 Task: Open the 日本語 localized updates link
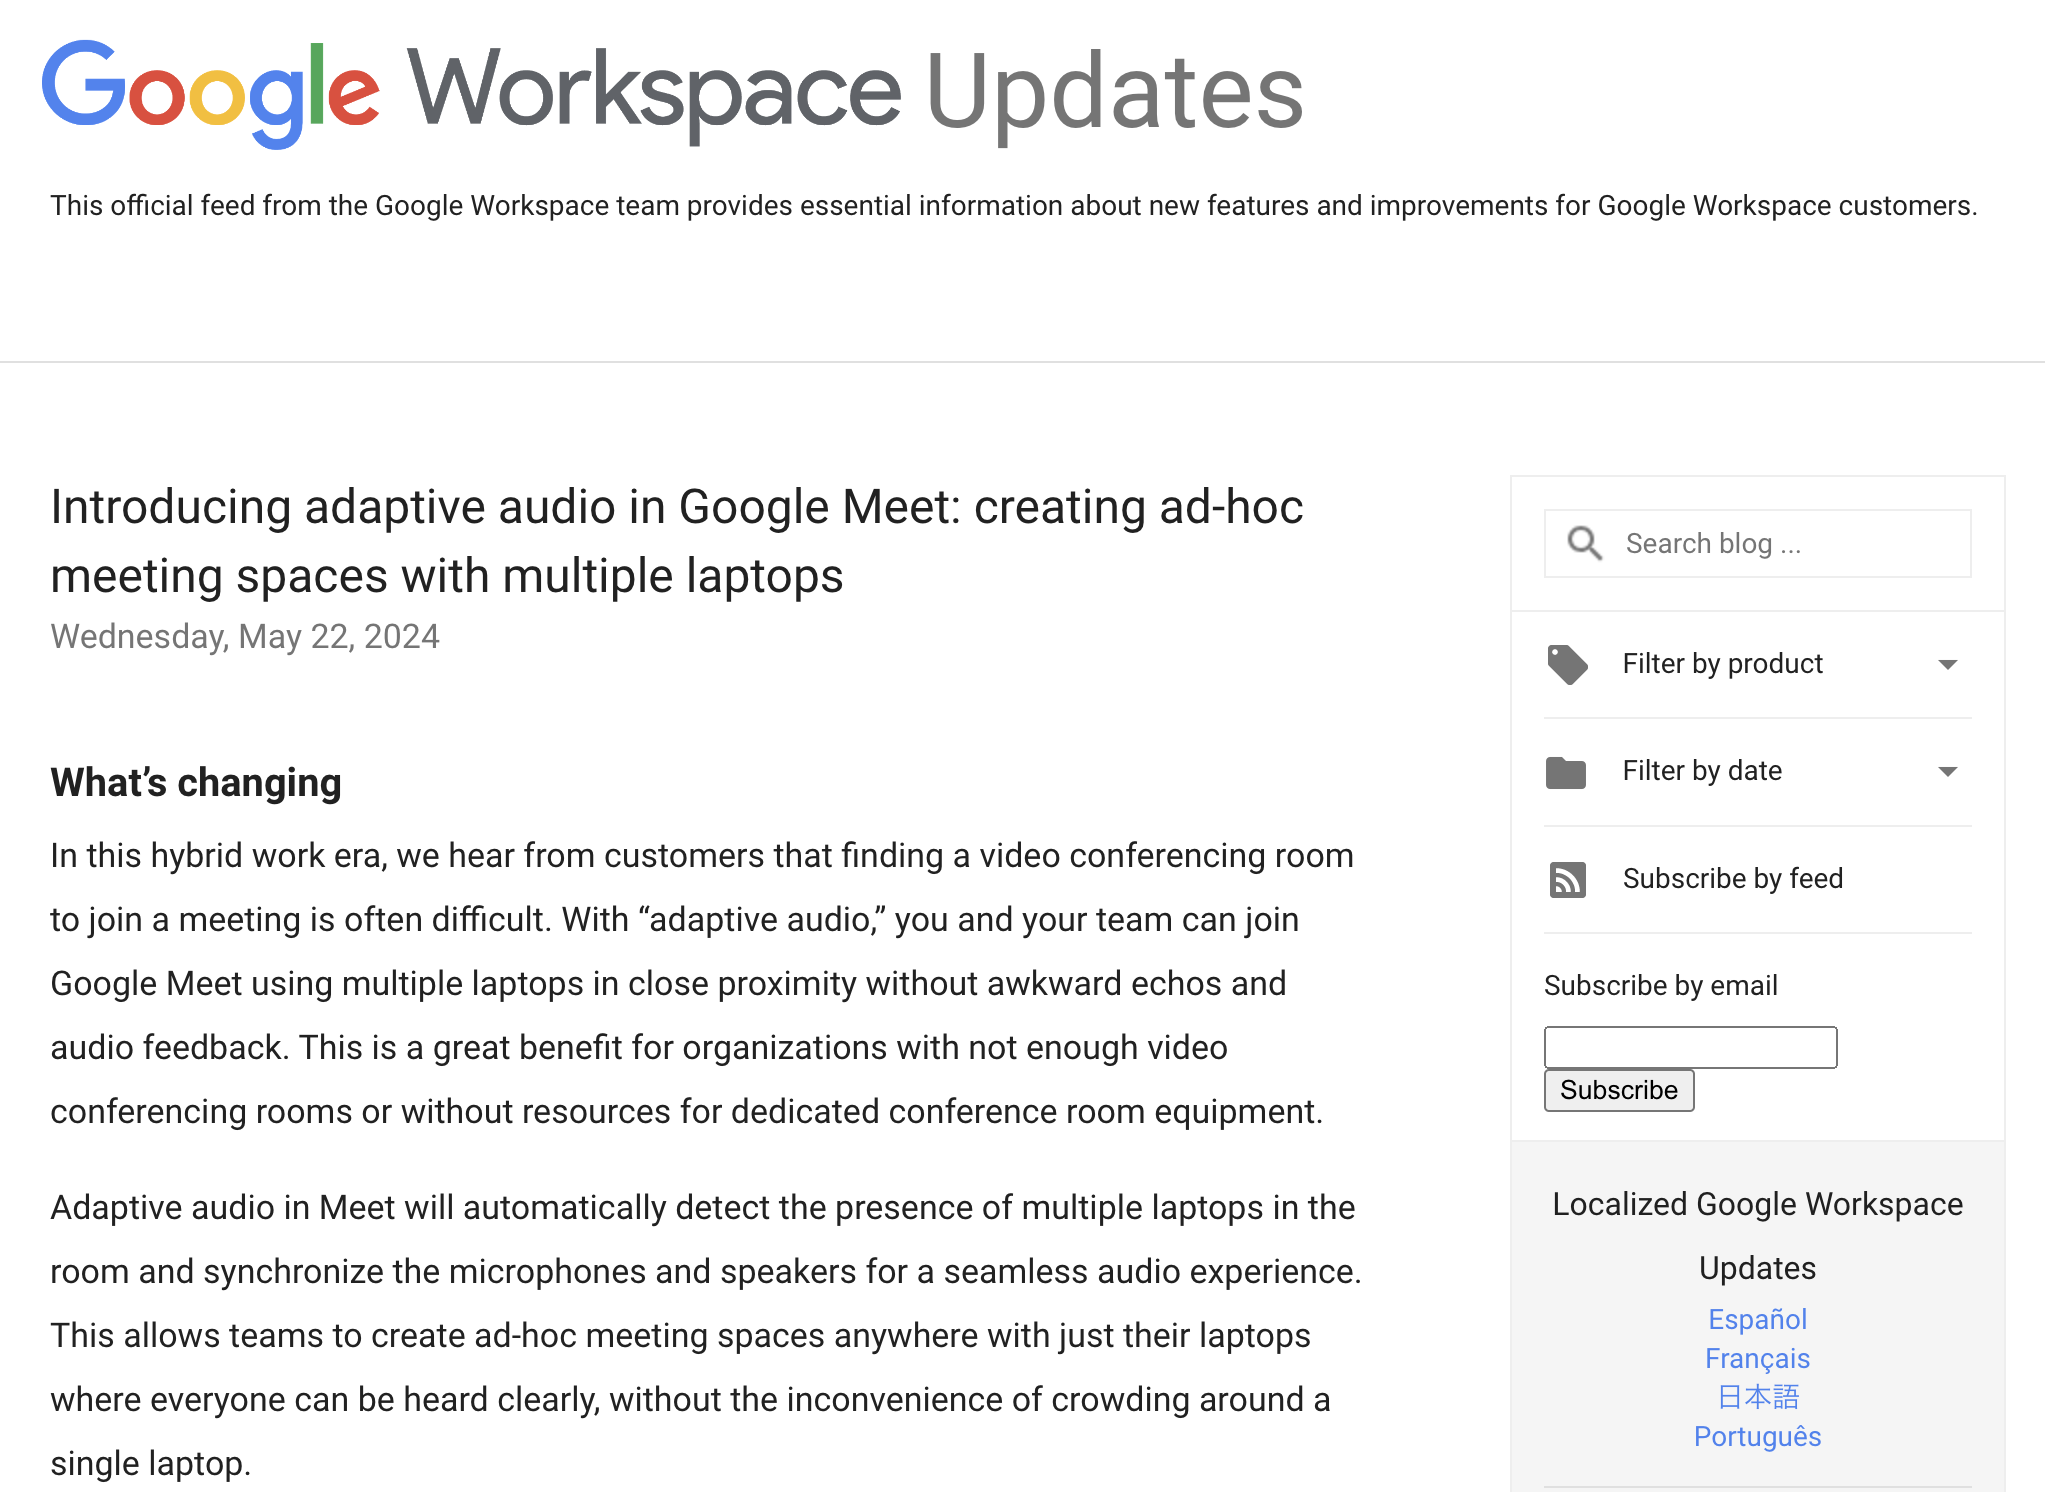1757,1397
